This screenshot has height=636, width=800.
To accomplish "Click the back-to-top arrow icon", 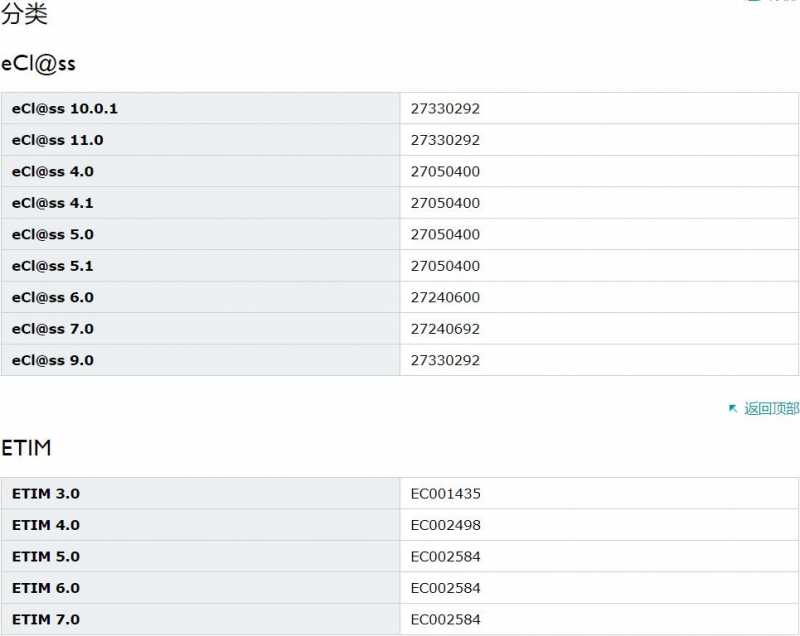I will tap(733, 408).
